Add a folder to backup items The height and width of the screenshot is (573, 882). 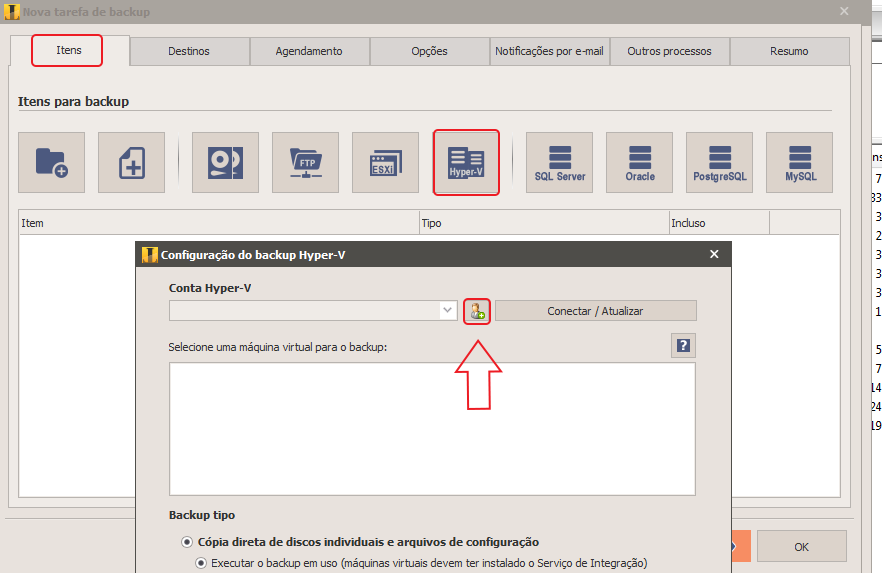coord(51,163)
